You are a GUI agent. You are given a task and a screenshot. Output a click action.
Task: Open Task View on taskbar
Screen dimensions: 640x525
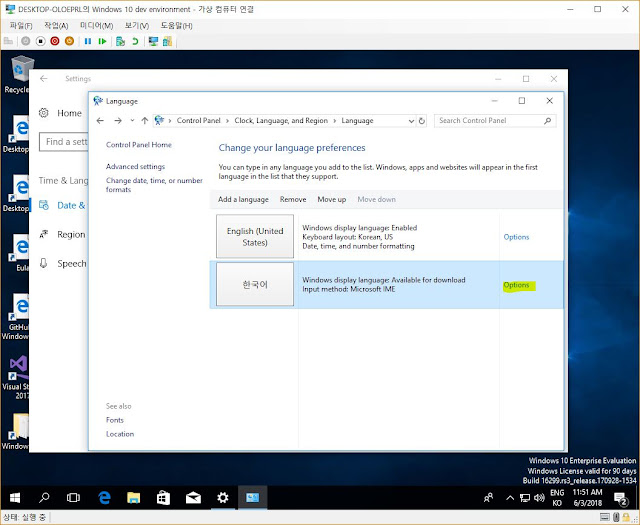tap(73, 498)
